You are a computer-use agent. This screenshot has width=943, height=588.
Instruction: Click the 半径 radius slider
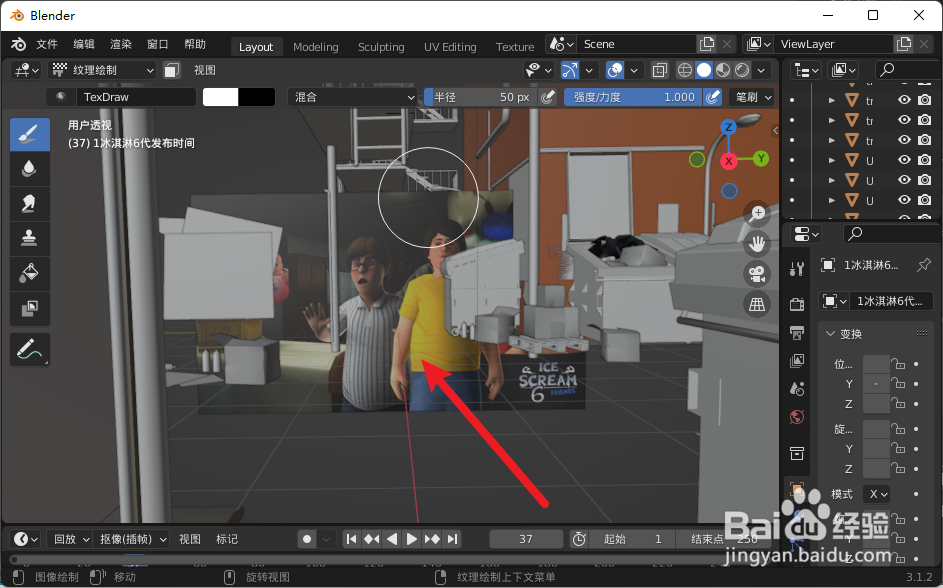(x=481, y=97)
